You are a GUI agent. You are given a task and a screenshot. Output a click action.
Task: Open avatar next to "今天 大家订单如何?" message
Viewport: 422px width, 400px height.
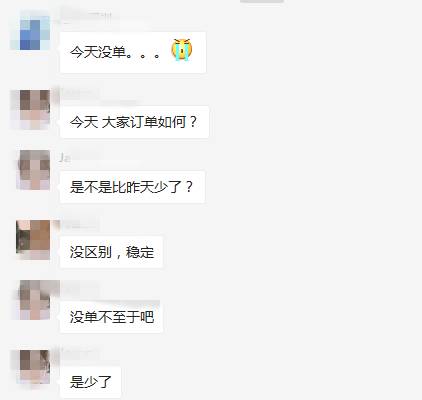pos(31,109)
